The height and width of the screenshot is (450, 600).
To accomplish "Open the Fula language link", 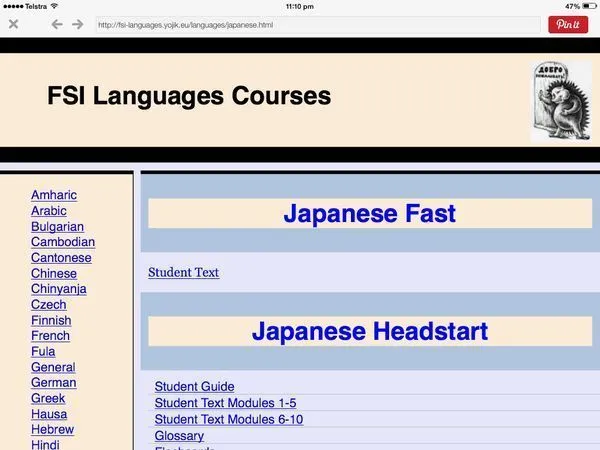I will (x=43, y=351).
